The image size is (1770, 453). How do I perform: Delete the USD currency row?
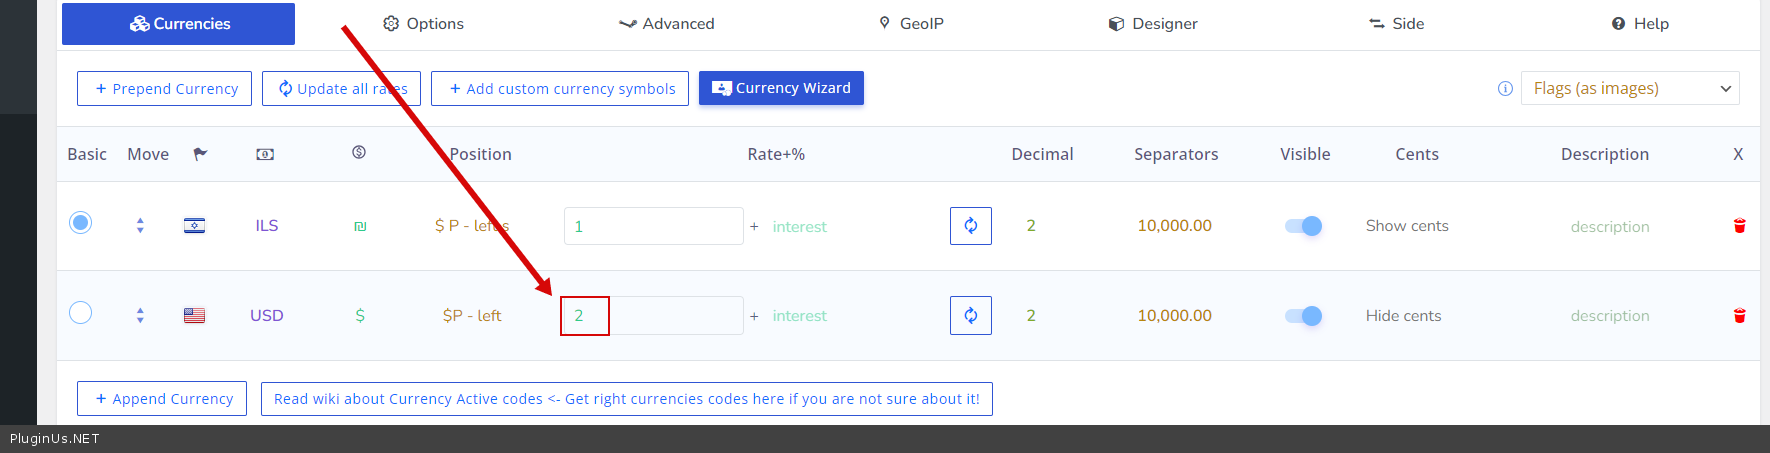click(1739, 316)
